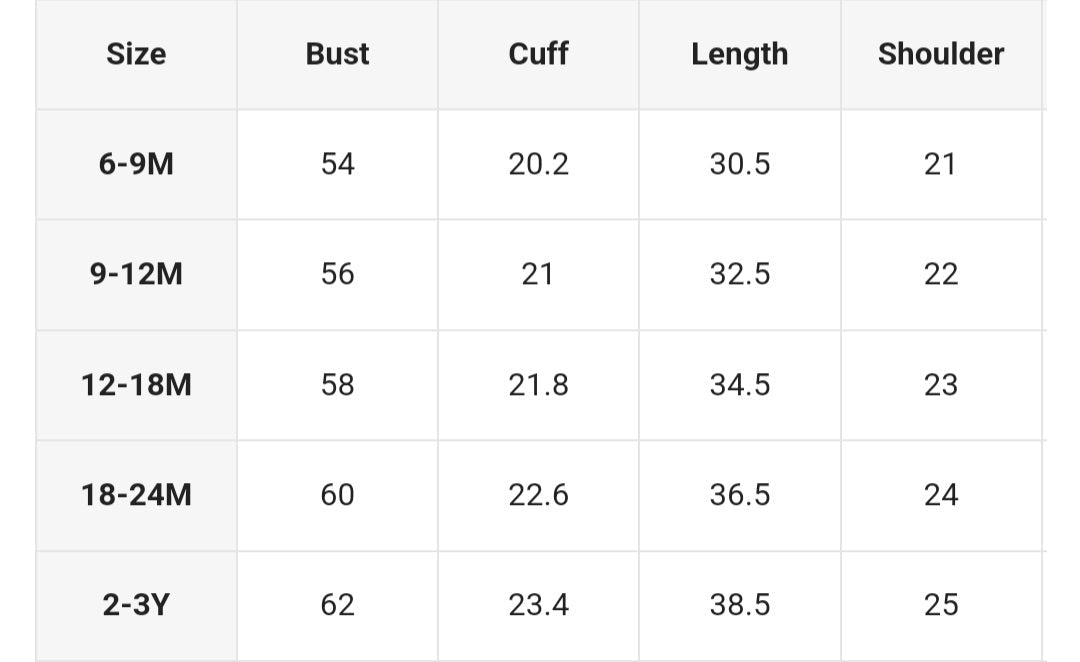Screen dimensions: 1080x662
Task: Click cuff value 23.4 for 2-3Y
Action: pyautogui.click(x=539, y=605)
